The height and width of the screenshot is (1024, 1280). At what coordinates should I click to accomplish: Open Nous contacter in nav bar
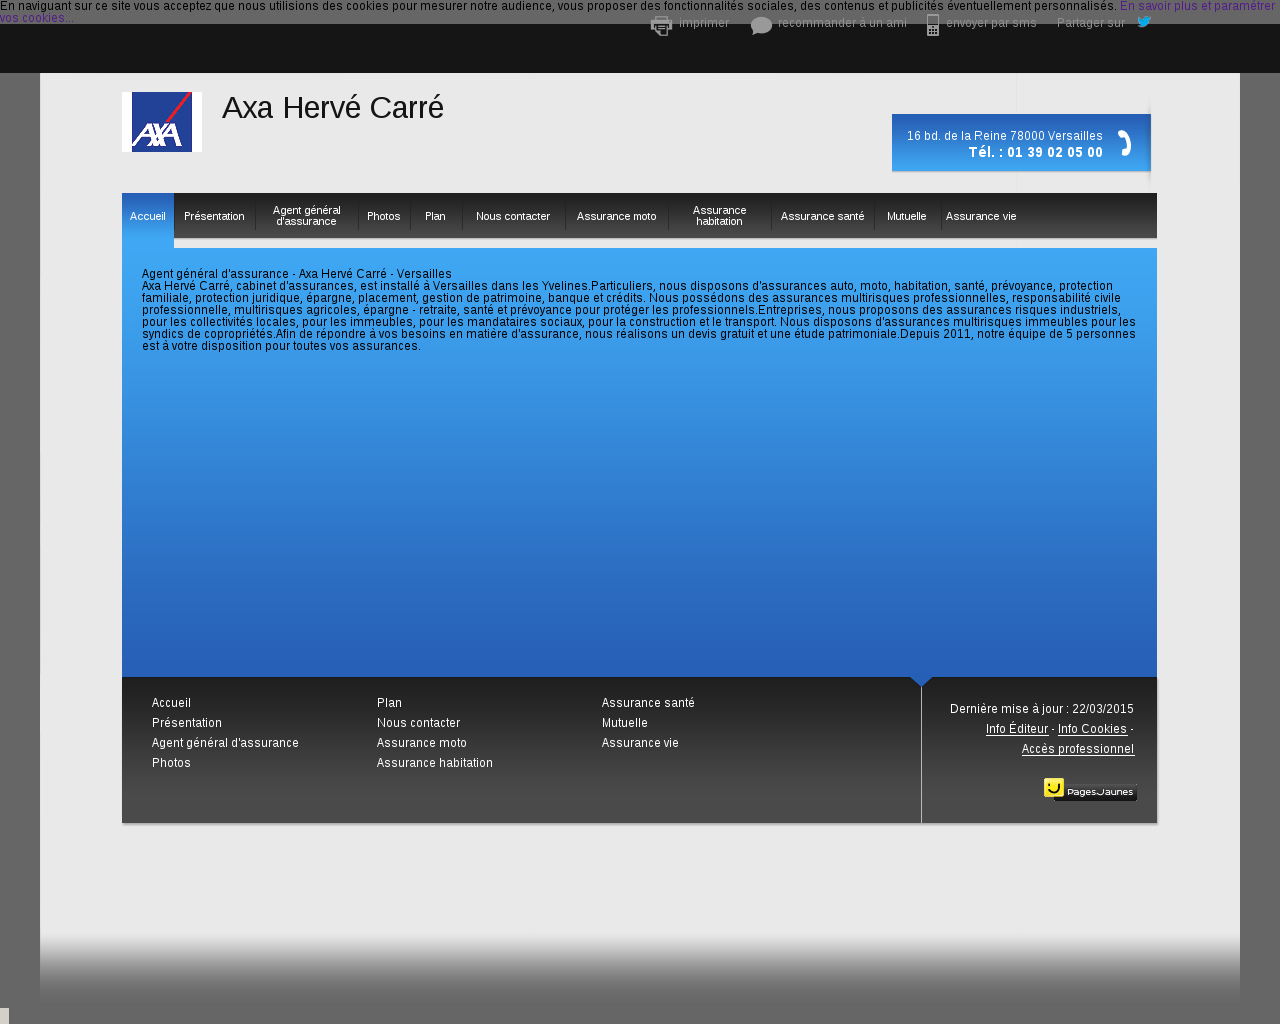pyautogui.click(x=513, y=216)
